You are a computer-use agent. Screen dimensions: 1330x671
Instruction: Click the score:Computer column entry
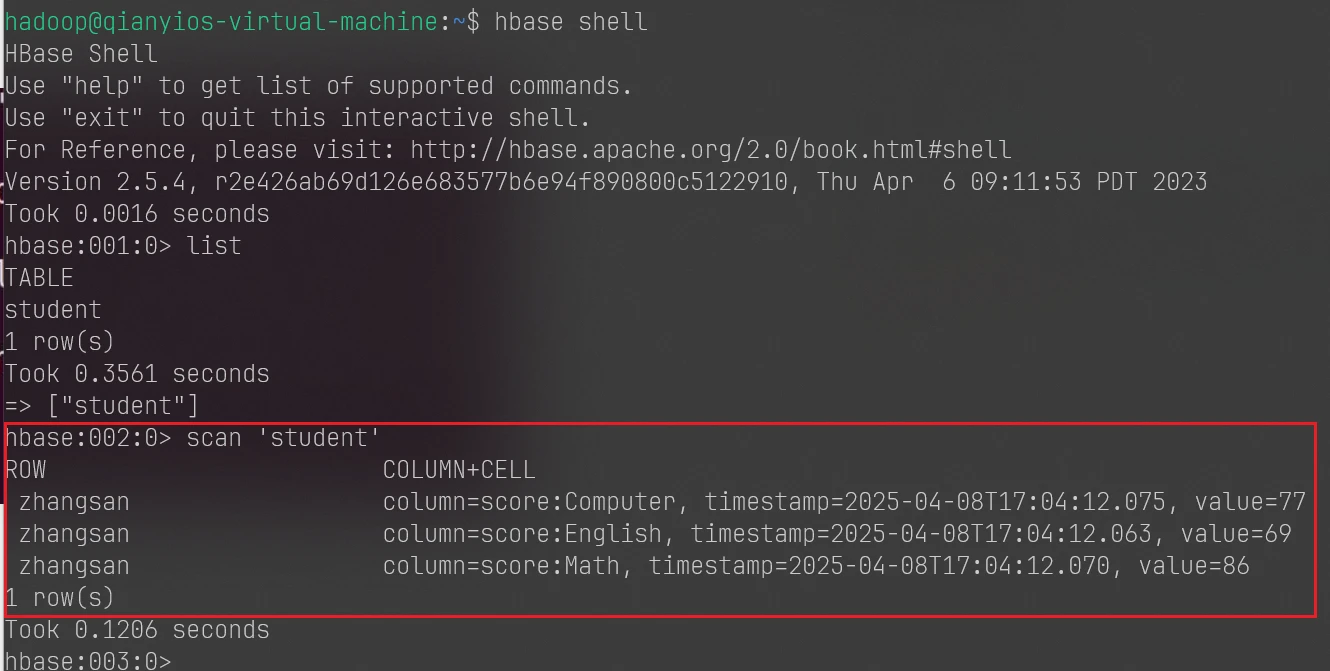click(529, 502)
